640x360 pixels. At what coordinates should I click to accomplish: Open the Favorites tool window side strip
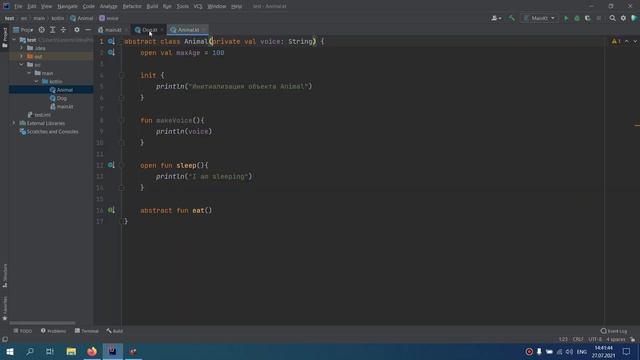click(4, 309)
